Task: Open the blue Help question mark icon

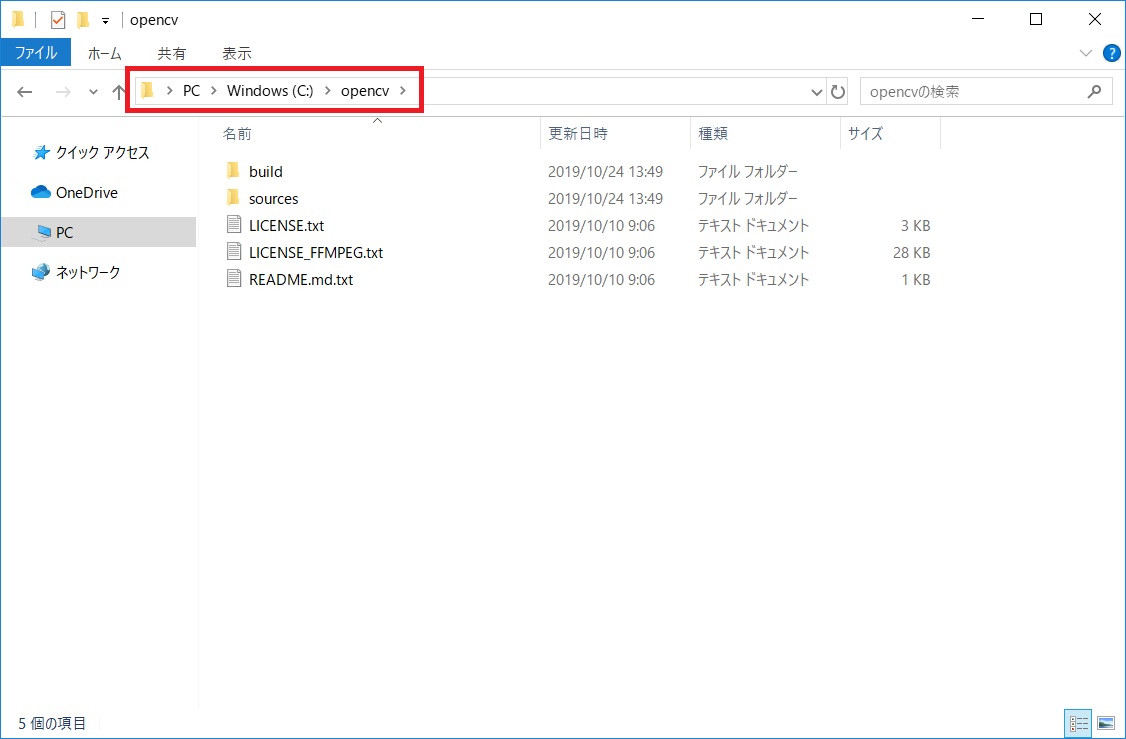Action: [1111, 53]
